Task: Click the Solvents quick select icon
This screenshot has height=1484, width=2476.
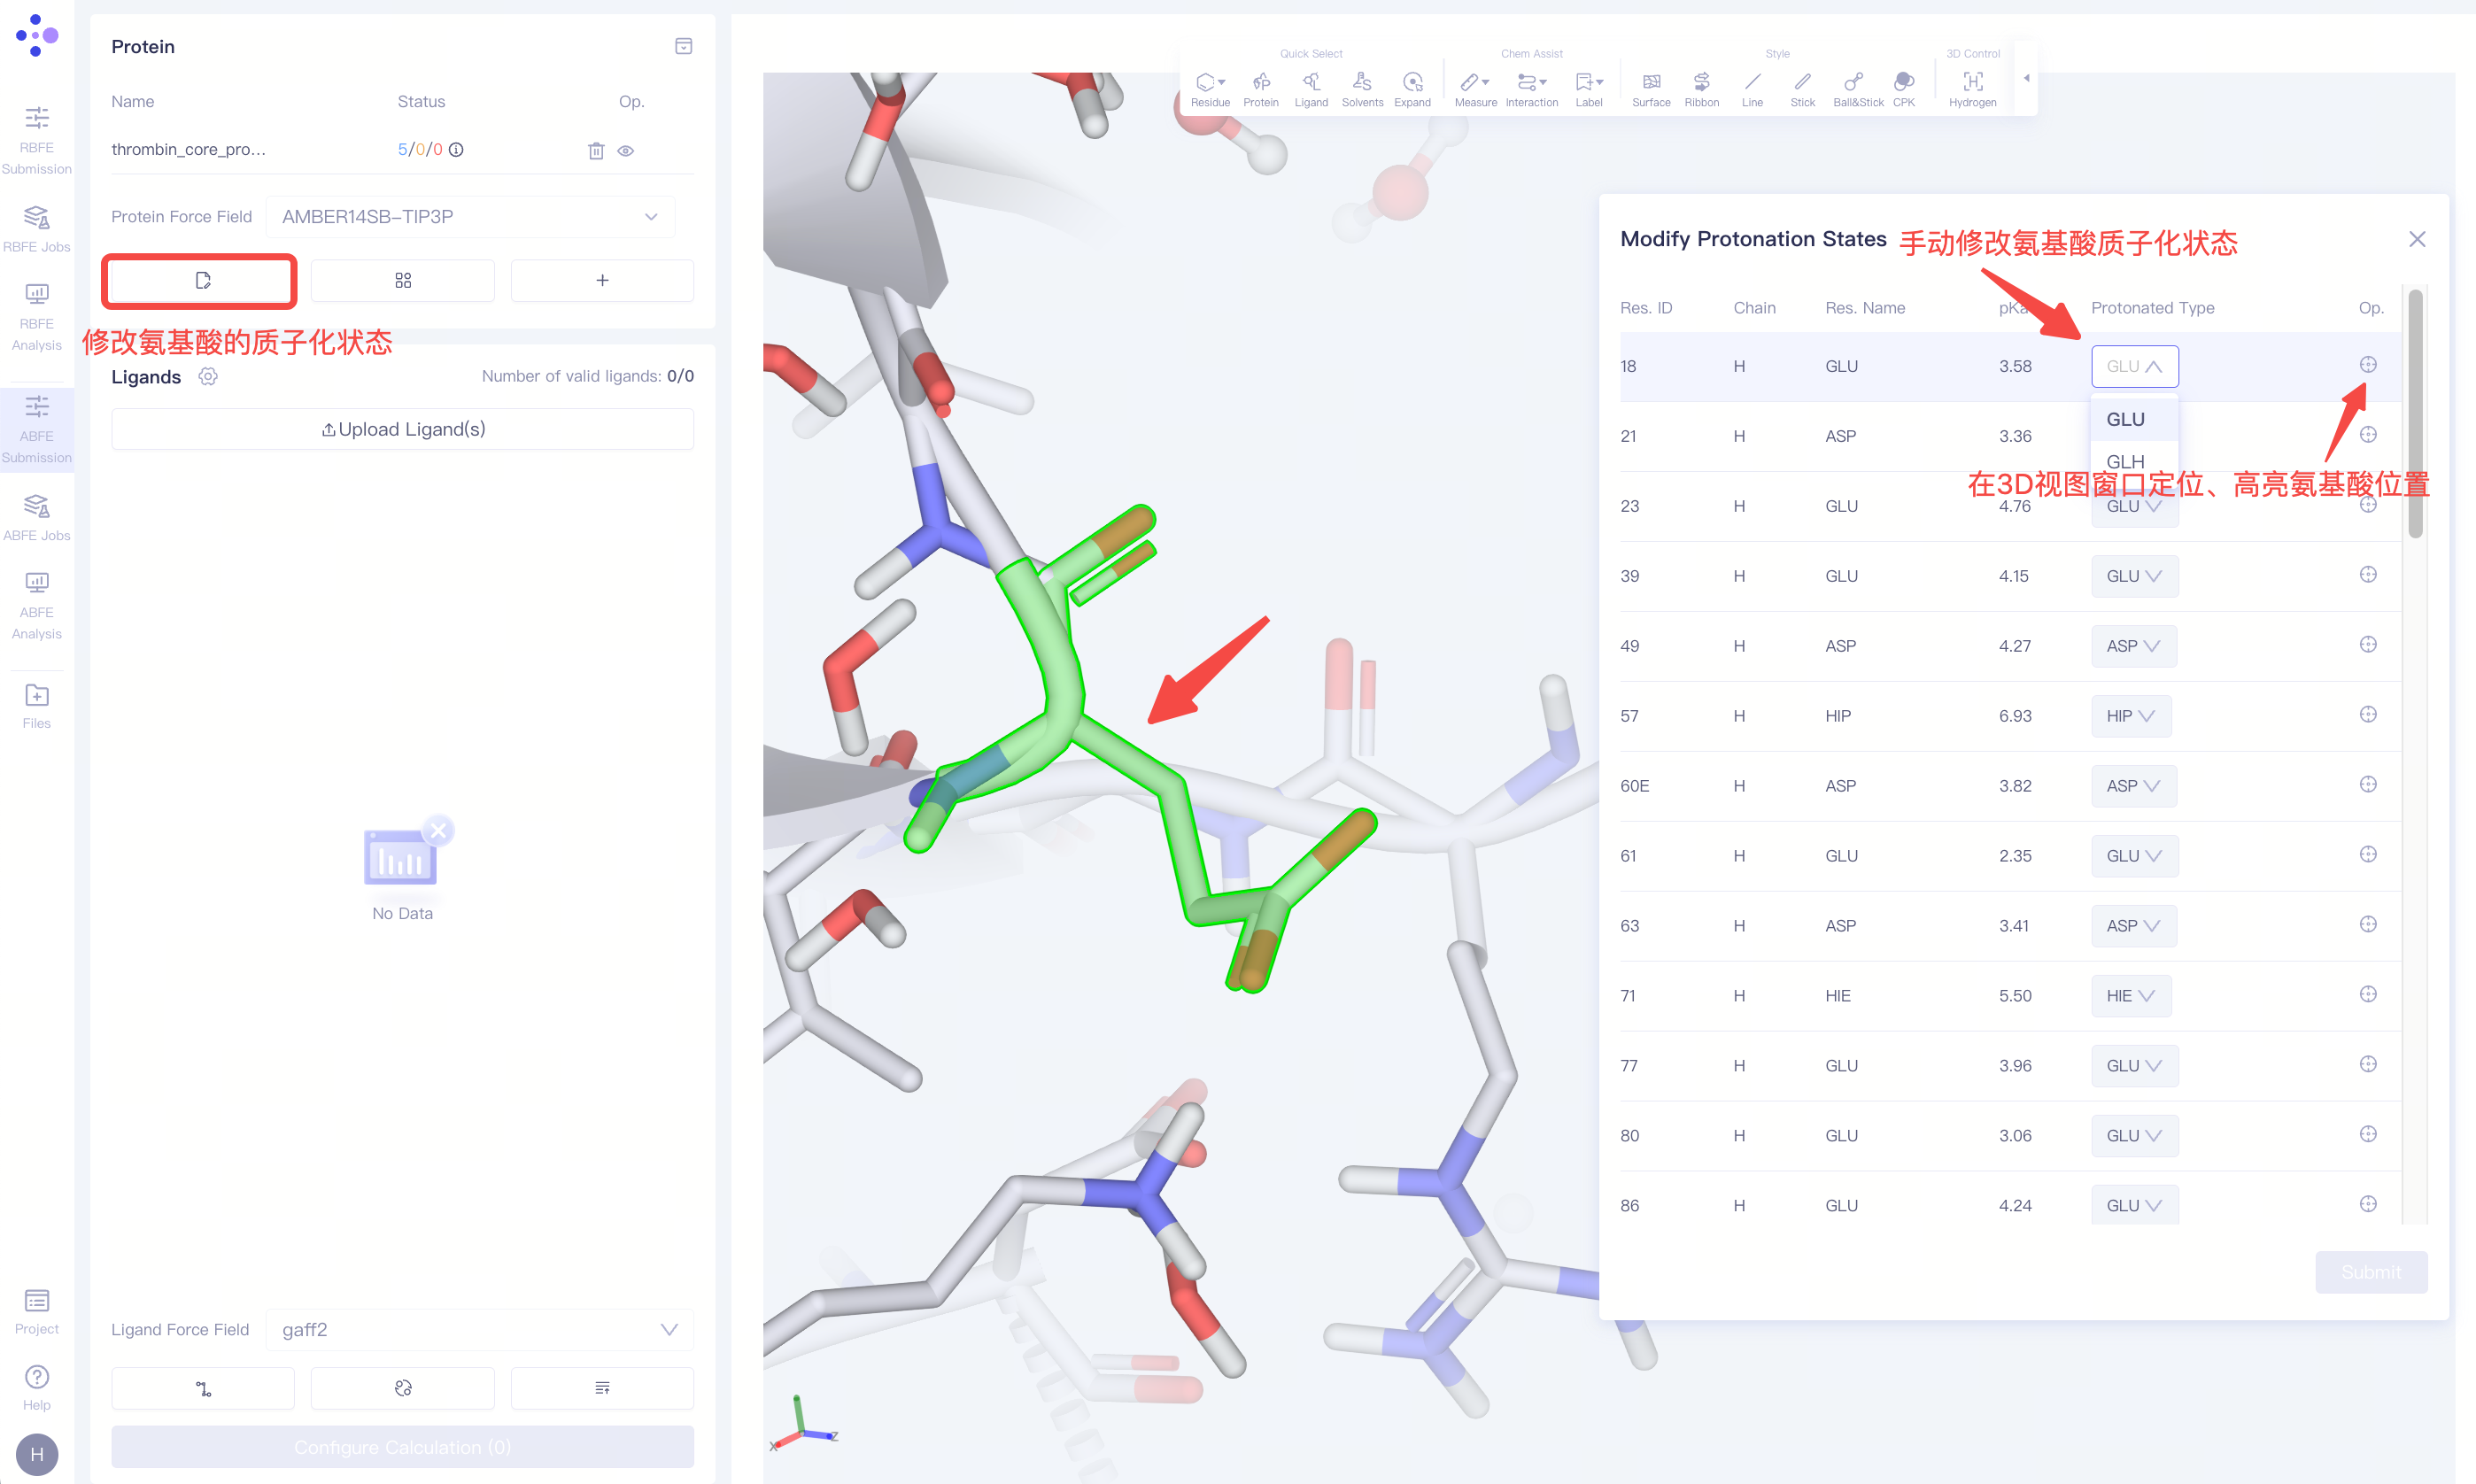Action: click(1361, 83)
